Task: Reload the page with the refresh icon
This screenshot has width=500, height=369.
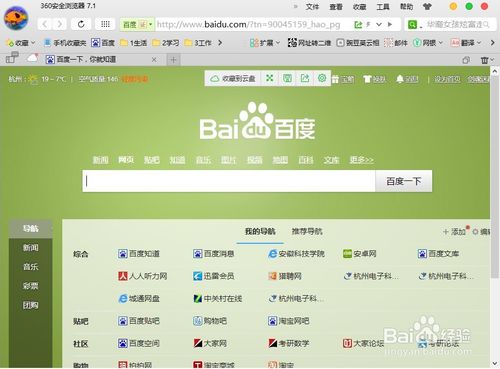Action: pyautogui.click(x=81, y=24)
